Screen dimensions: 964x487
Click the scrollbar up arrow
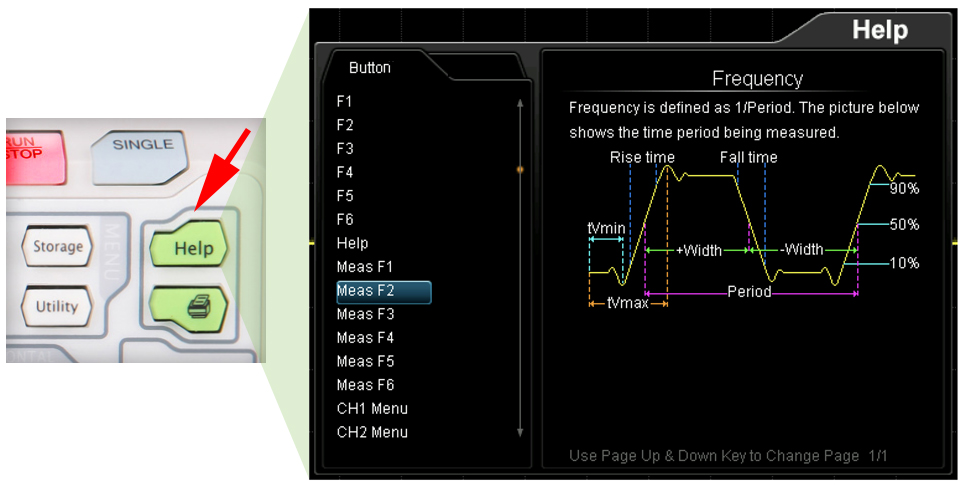pyautogui.click(x=520, y=102)
